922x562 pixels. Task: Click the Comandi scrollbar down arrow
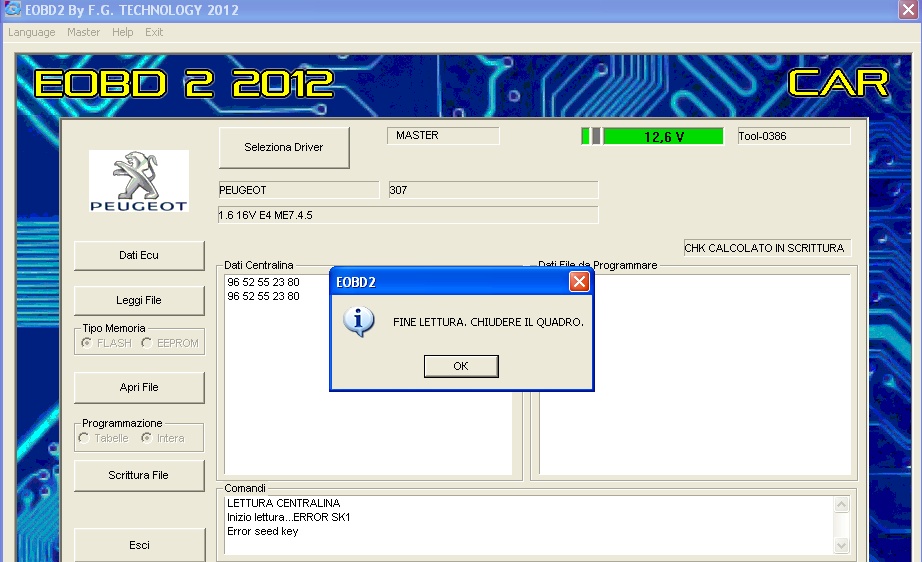(x=841, y=546)
